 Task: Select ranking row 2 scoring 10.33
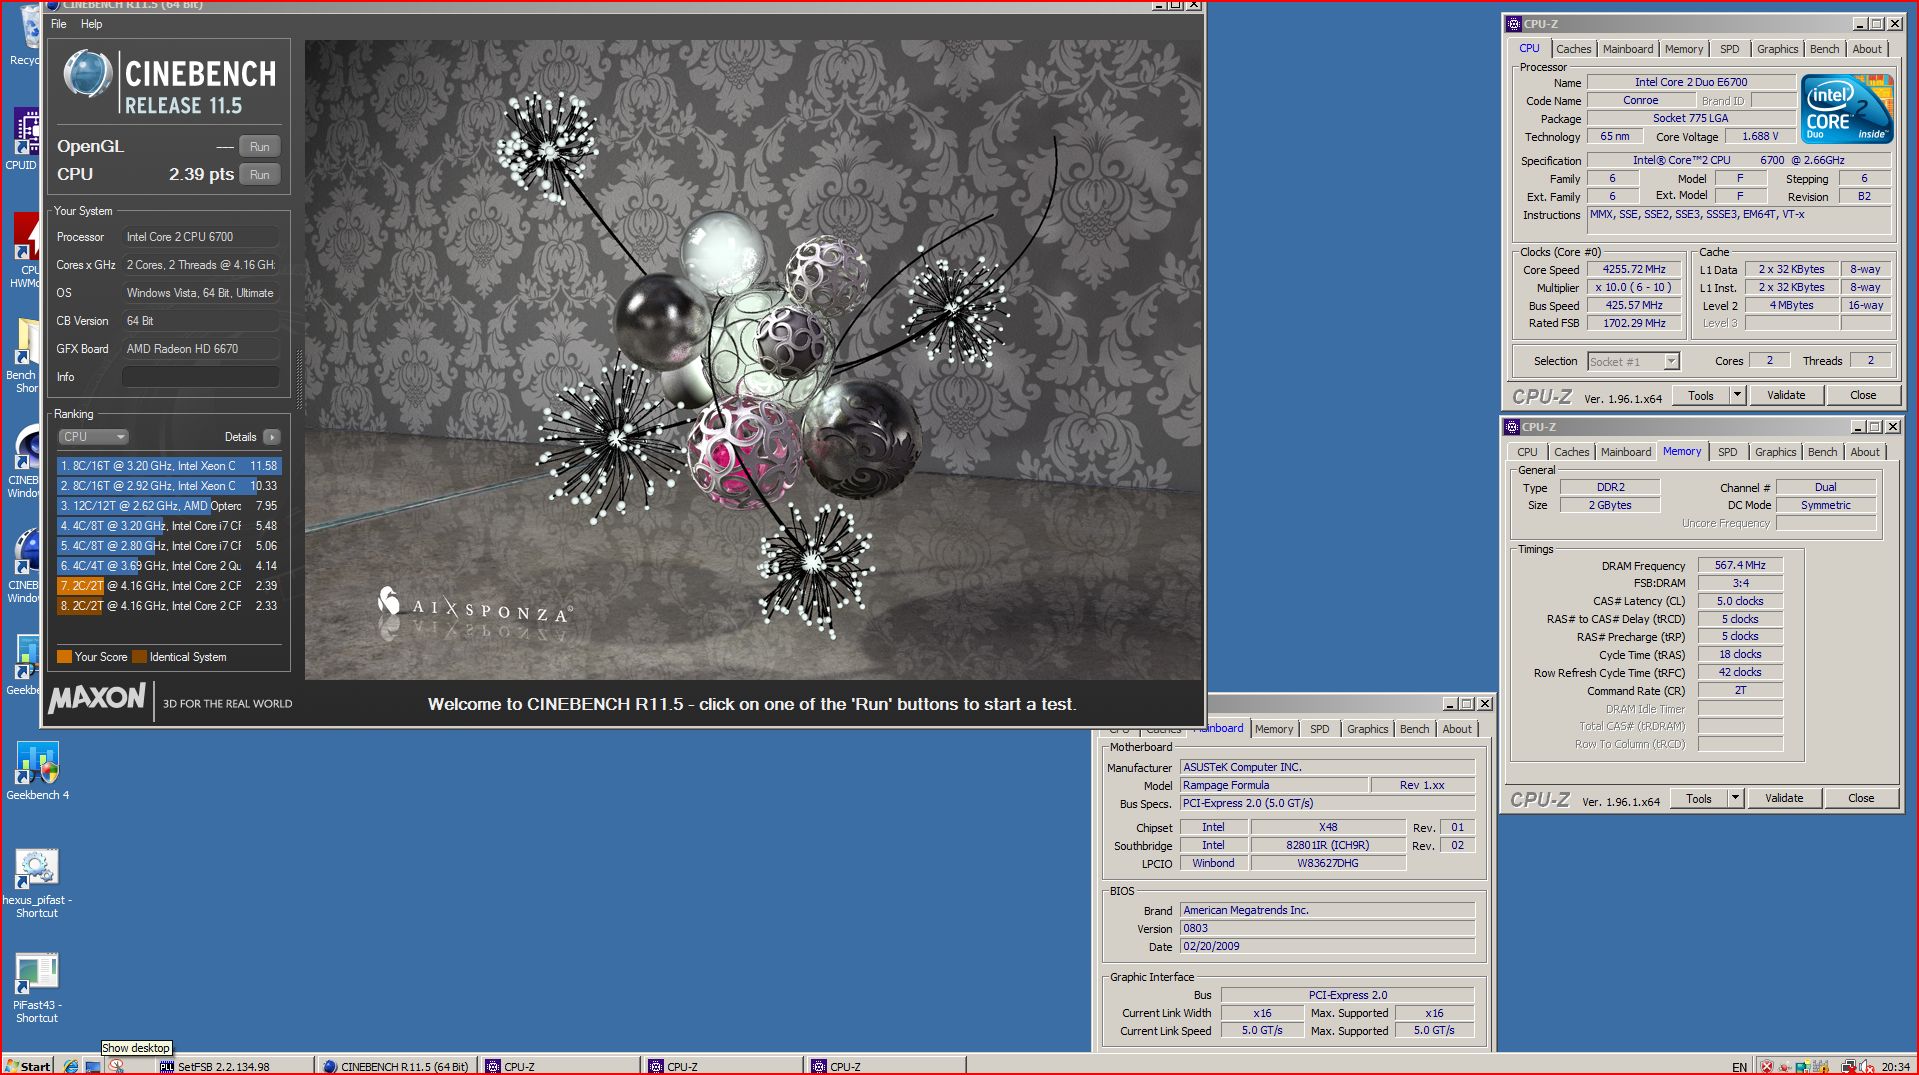169,486
